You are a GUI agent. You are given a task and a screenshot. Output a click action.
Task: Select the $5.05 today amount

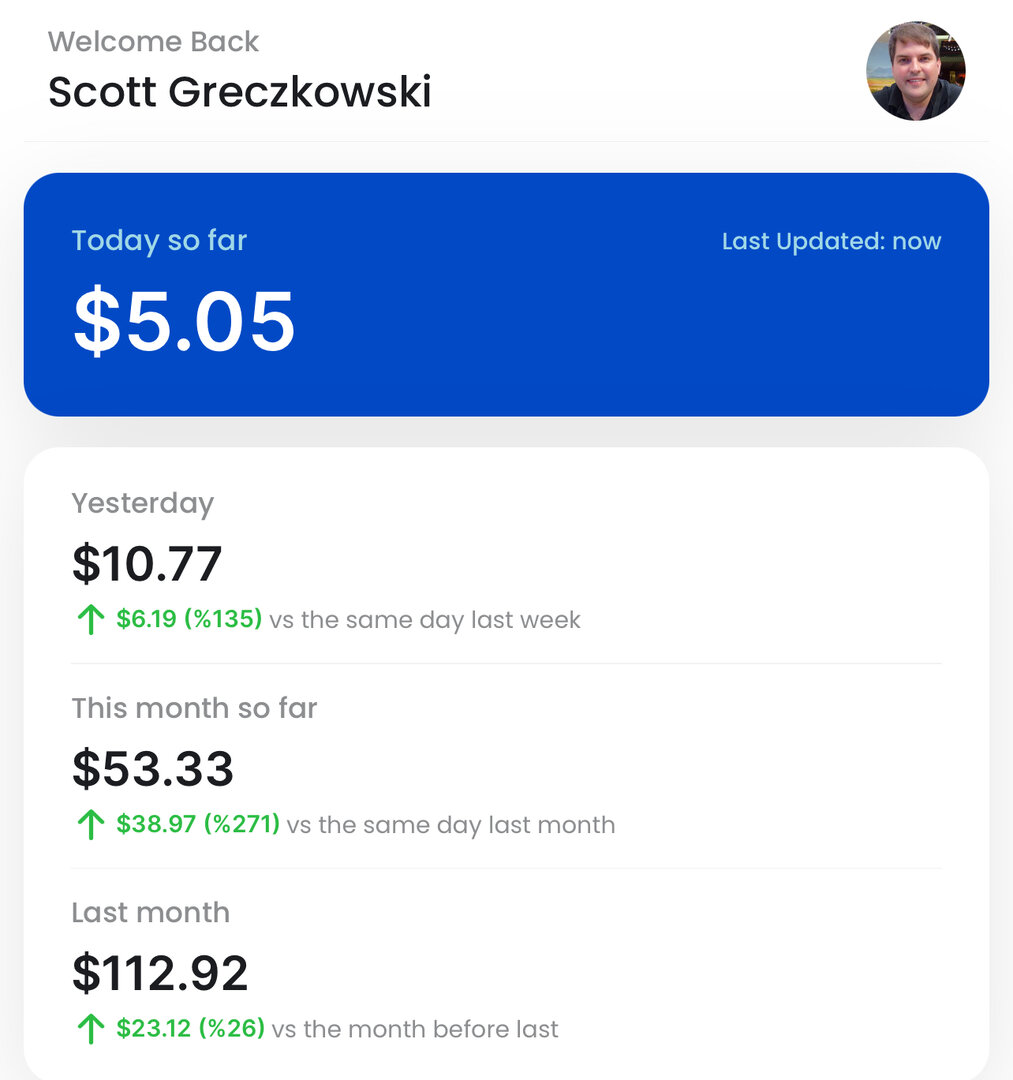coord(184,321)
